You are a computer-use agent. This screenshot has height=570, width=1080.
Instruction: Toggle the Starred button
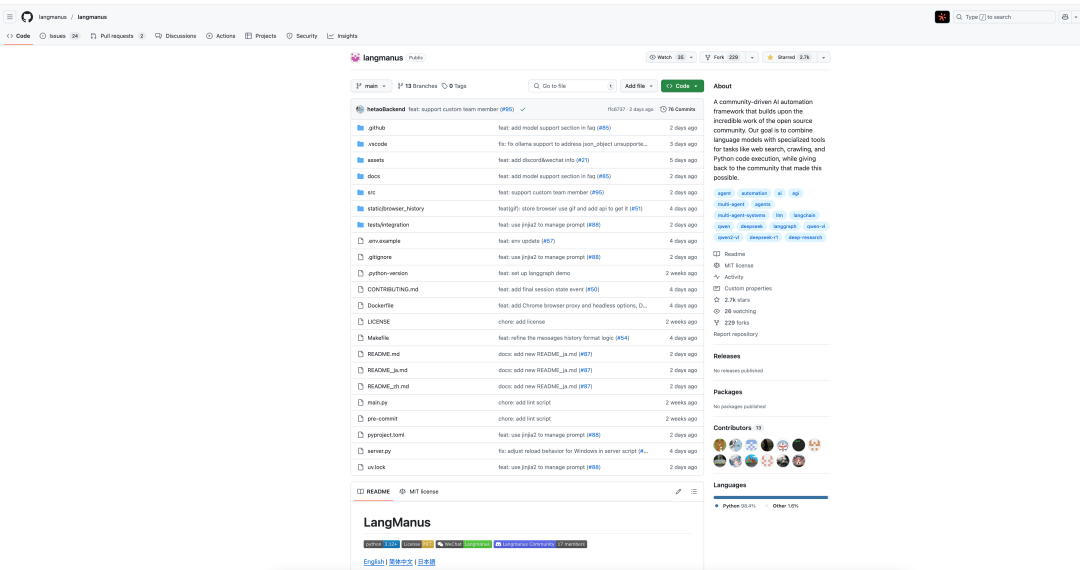tap(789, 58)
